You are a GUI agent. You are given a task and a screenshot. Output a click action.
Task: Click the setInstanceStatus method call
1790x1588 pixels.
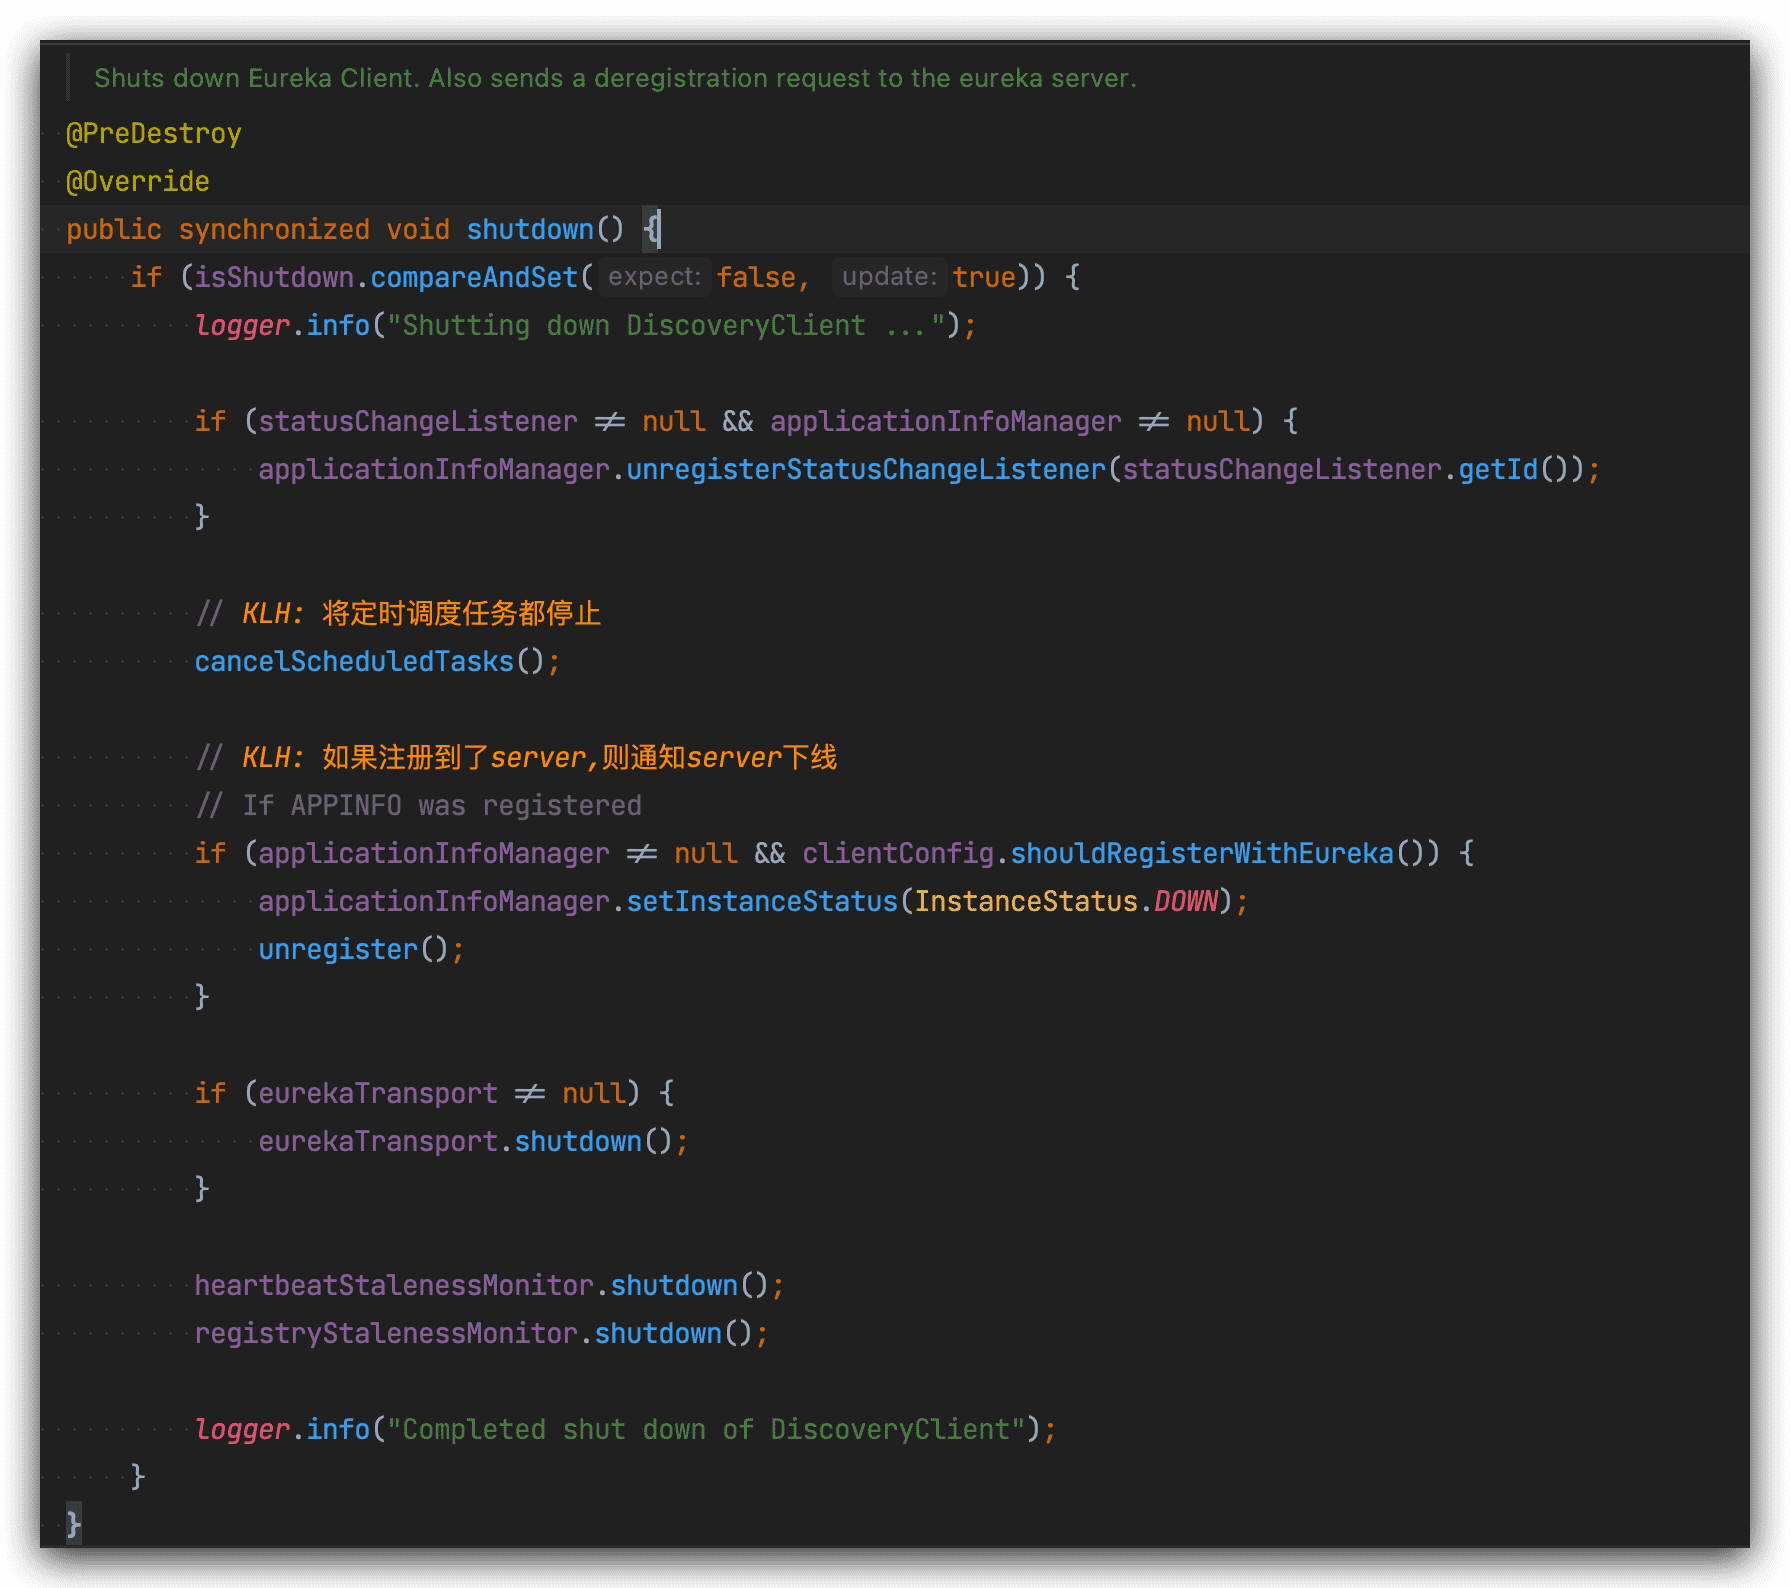pyautogui.click(x=762, y=901)
